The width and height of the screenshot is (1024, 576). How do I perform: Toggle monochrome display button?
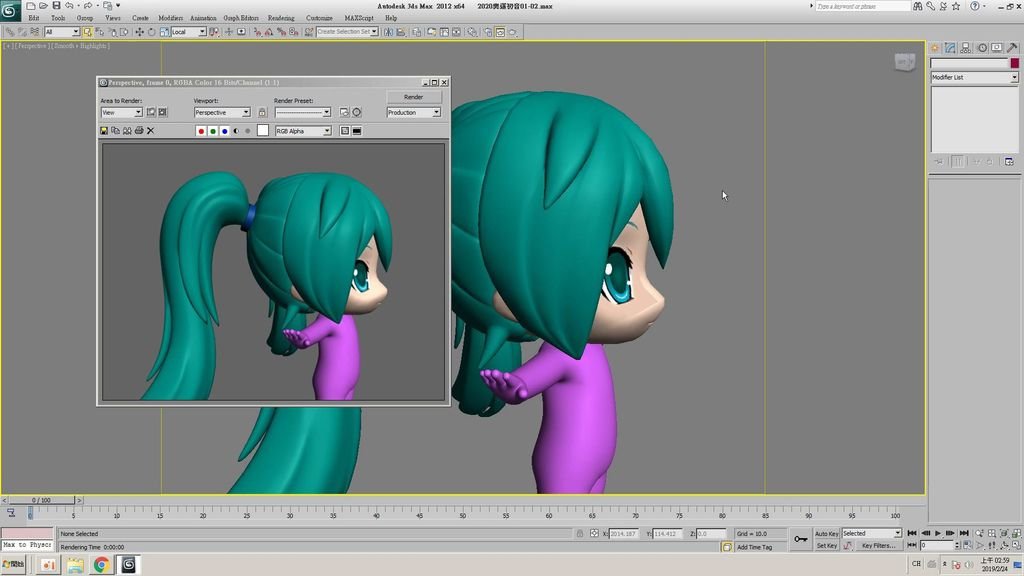[x=248, y=131]
